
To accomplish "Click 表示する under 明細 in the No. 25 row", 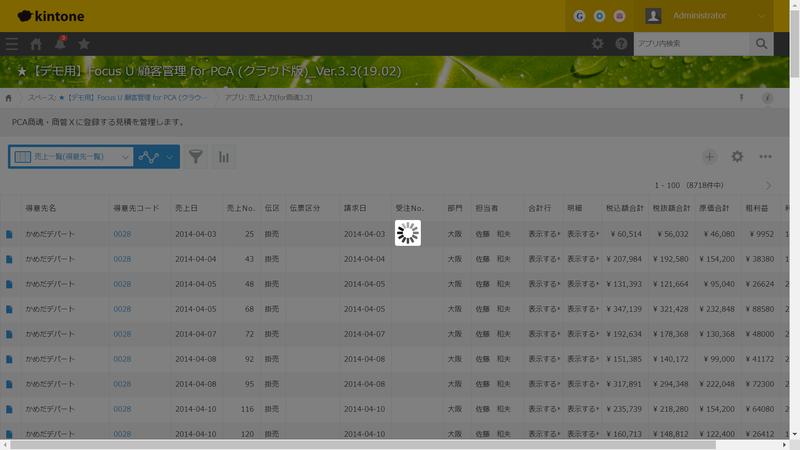I will click(x=583, y=234).
